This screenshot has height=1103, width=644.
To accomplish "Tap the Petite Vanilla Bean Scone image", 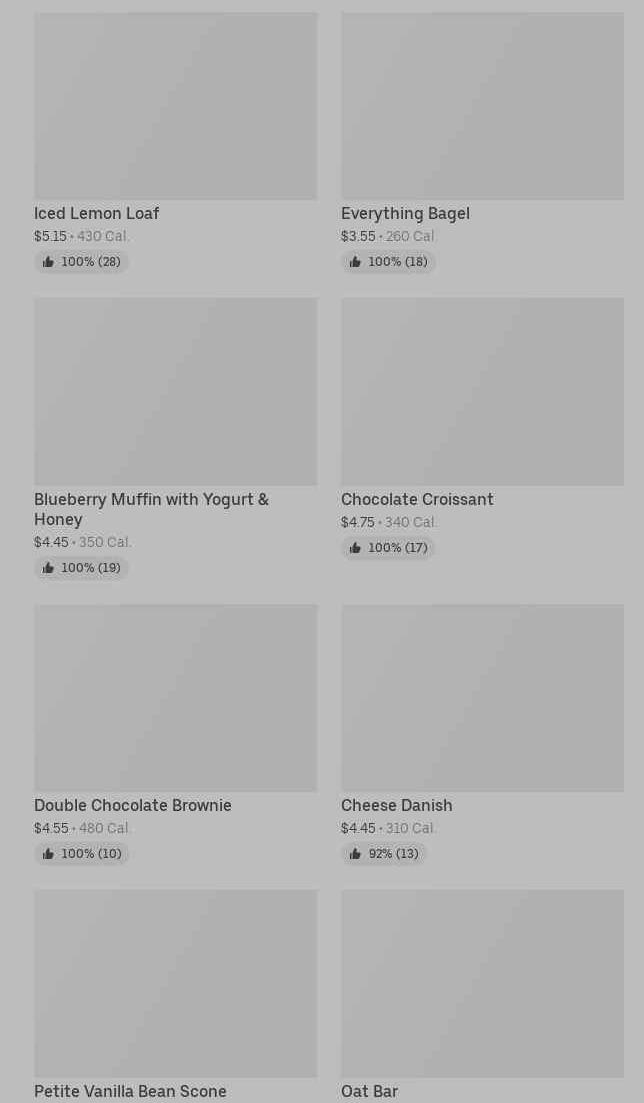I will (175, 983).
